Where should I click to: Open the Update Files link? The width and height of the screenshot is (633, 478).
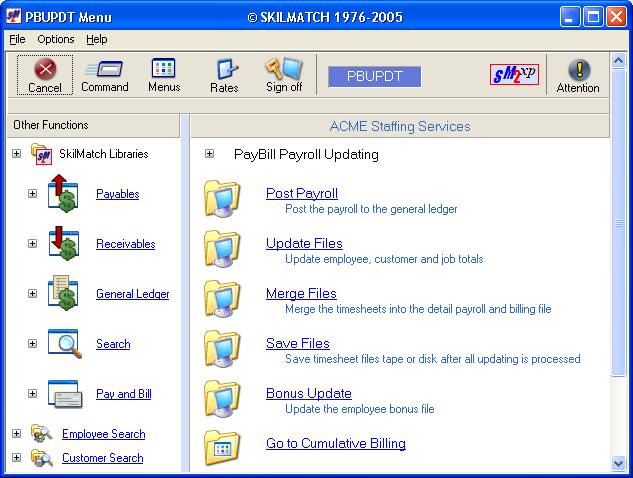304,243
